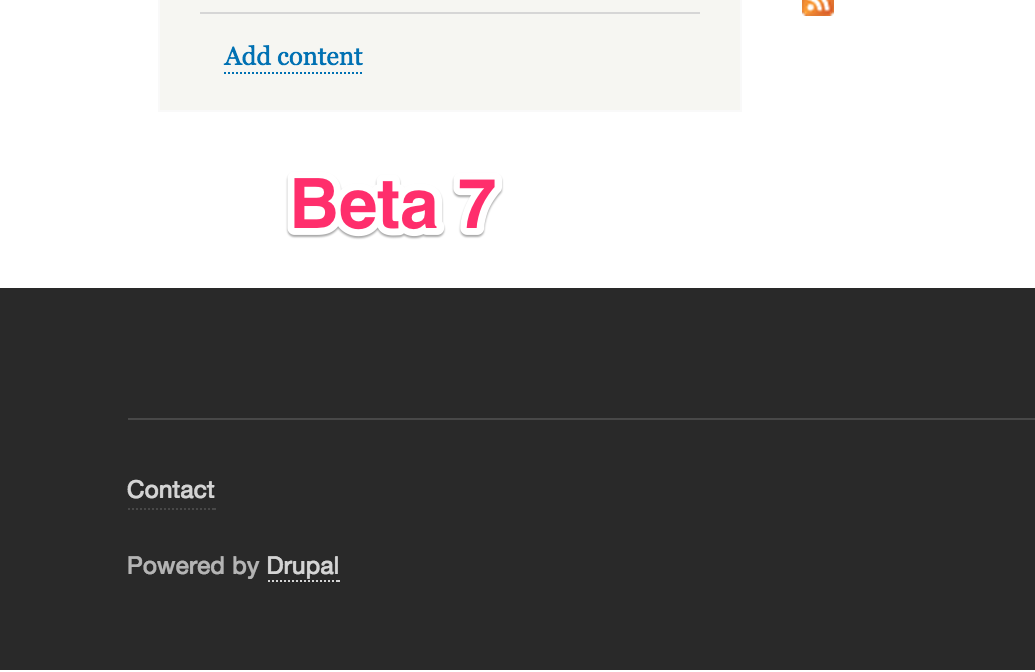
Task: Click the word by before Drupal
Action: point(246,567)
